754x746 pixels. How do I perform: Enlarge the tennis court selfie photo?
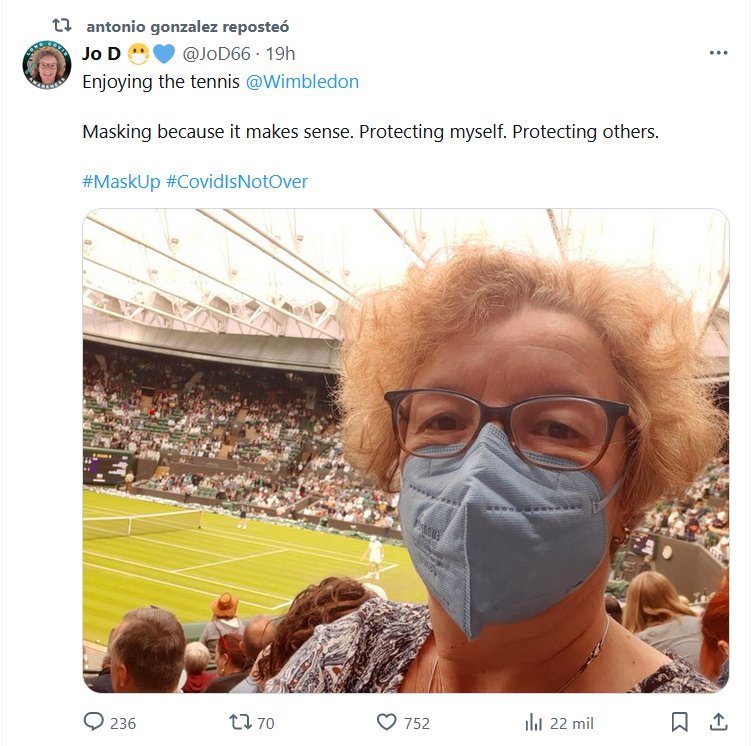coord(405,450)
